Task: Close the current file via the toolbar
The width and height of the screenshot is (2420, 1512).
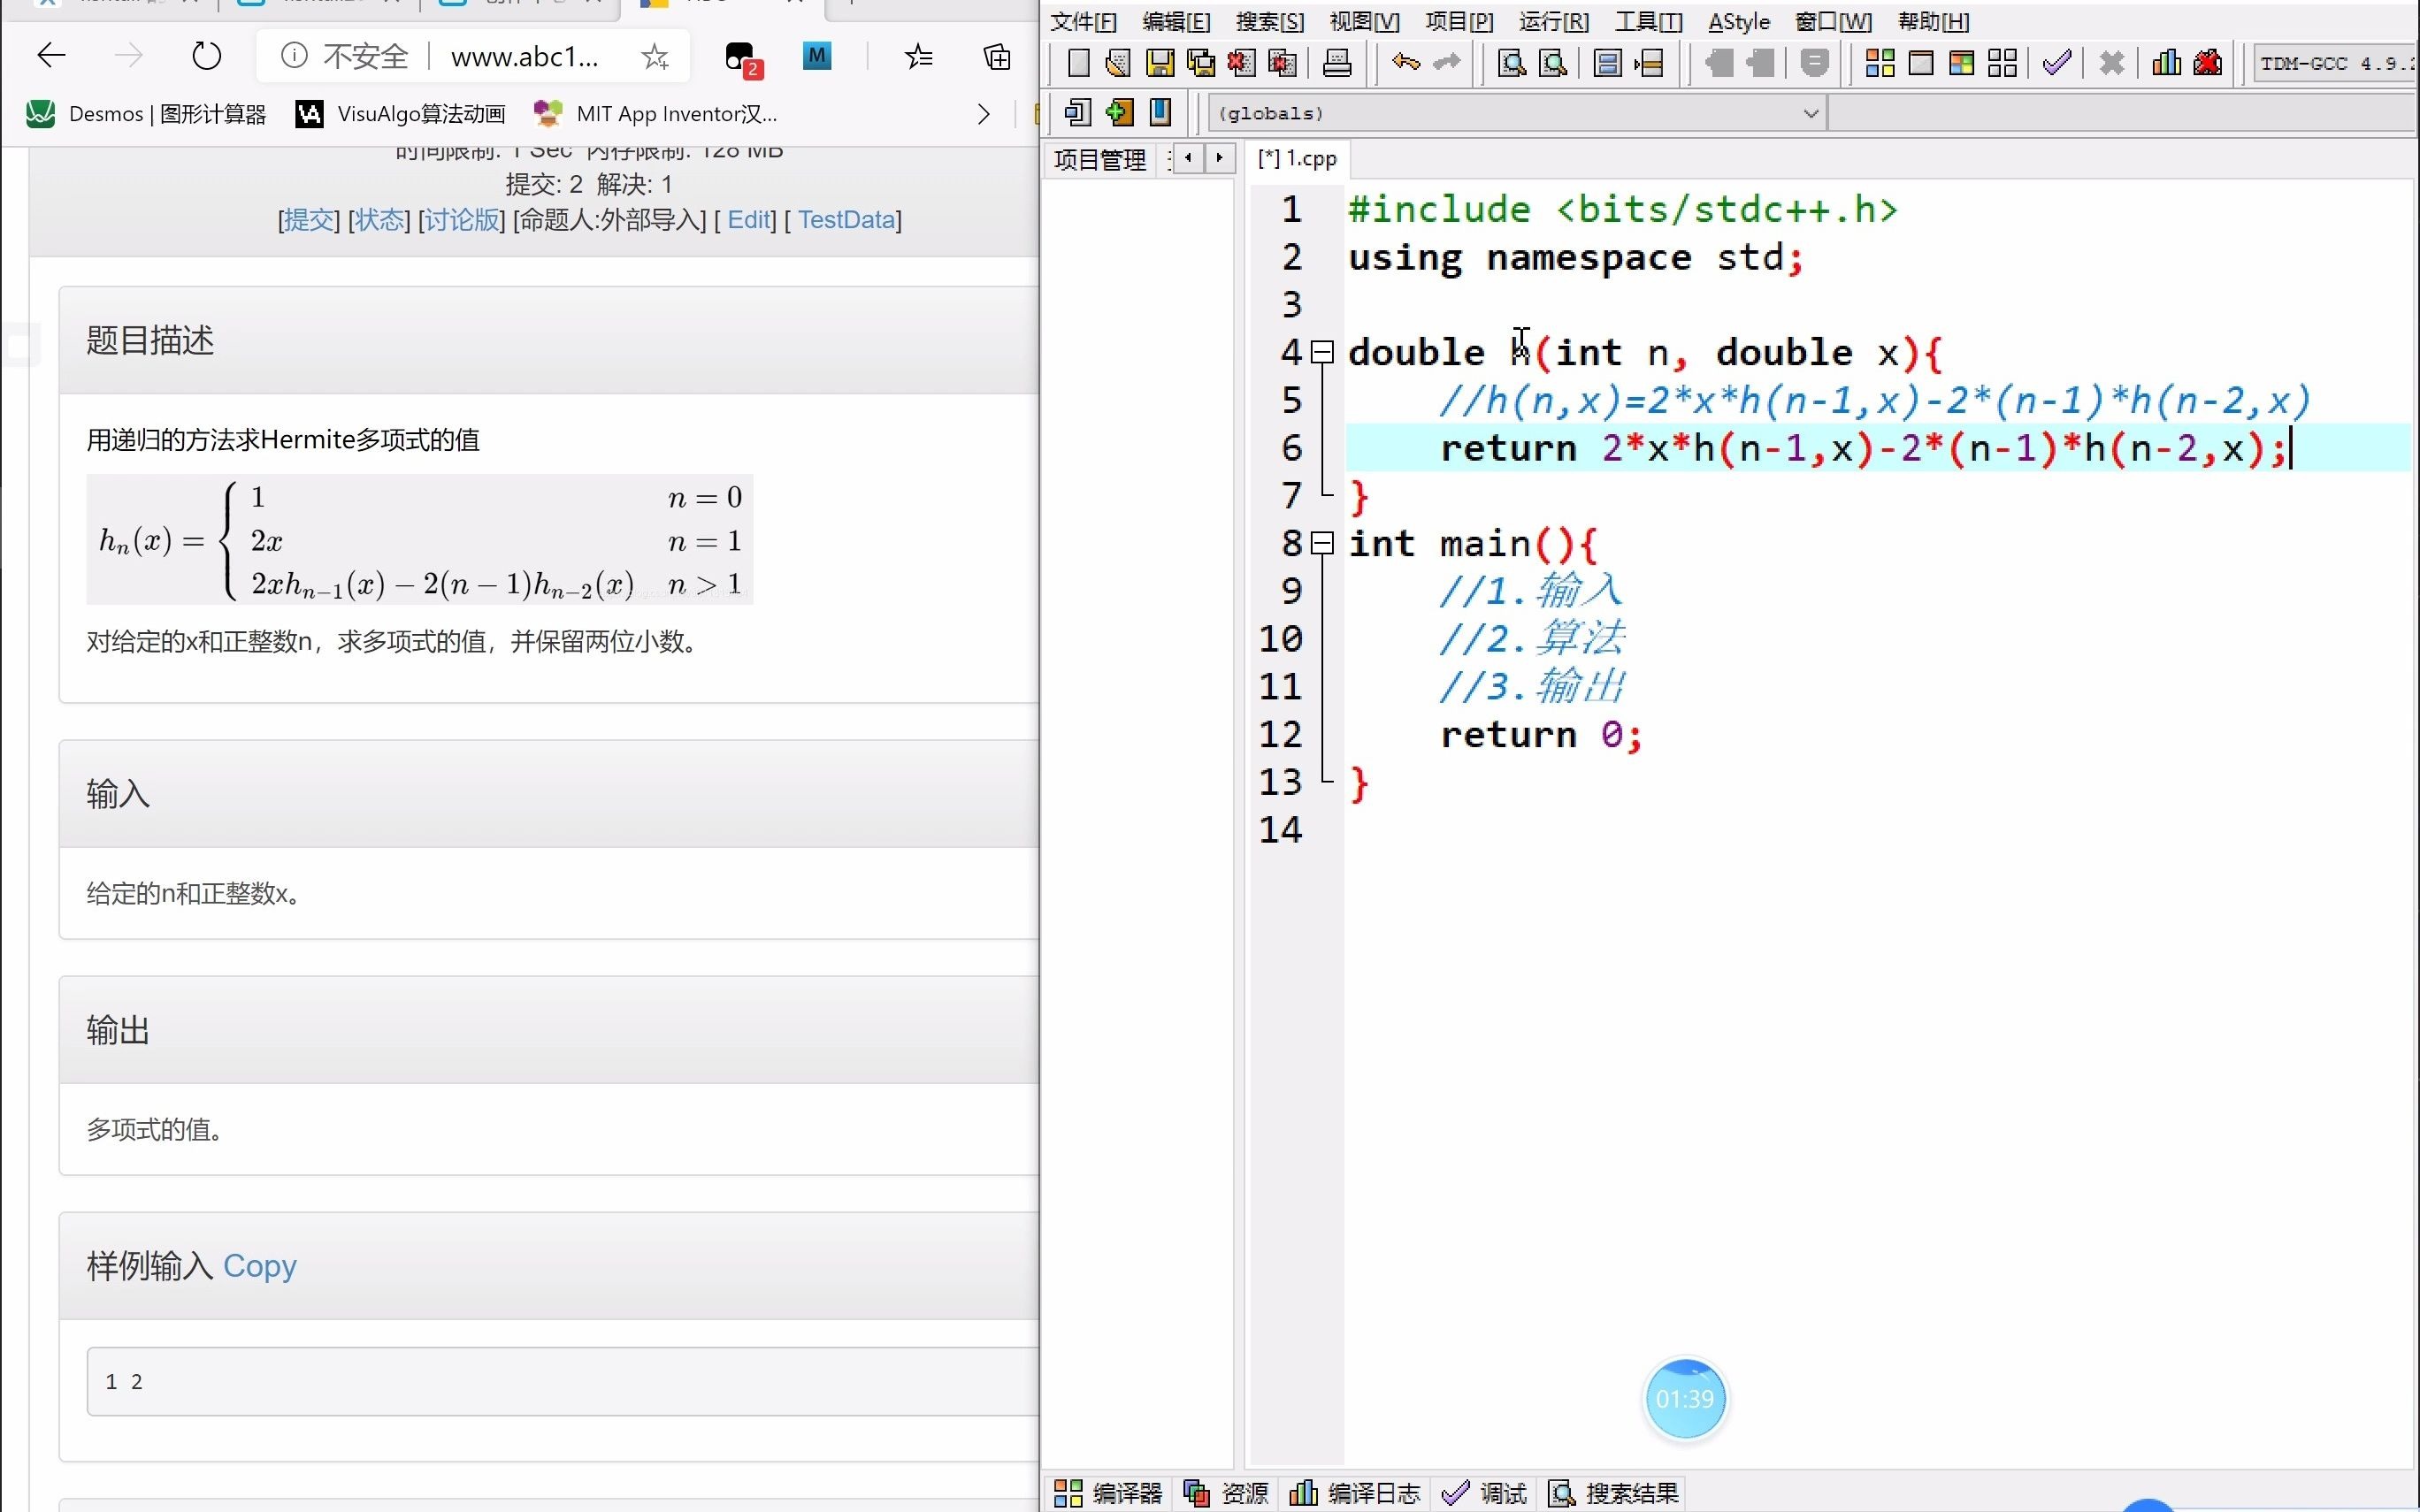Action: (x=1241, y=64)
